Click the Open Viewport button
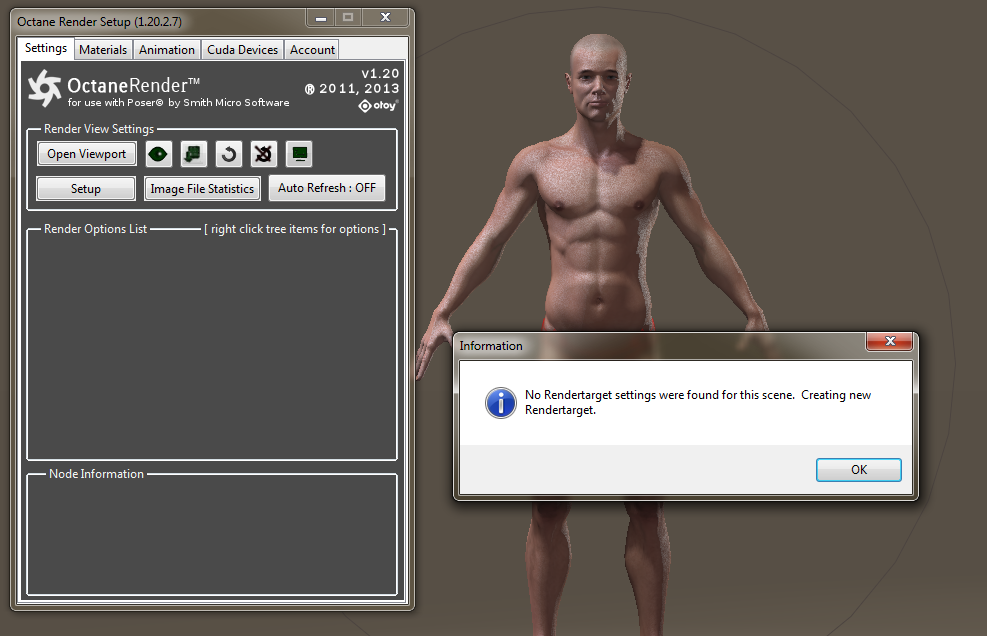Screen dimensions: 987x636 (87, 154)
